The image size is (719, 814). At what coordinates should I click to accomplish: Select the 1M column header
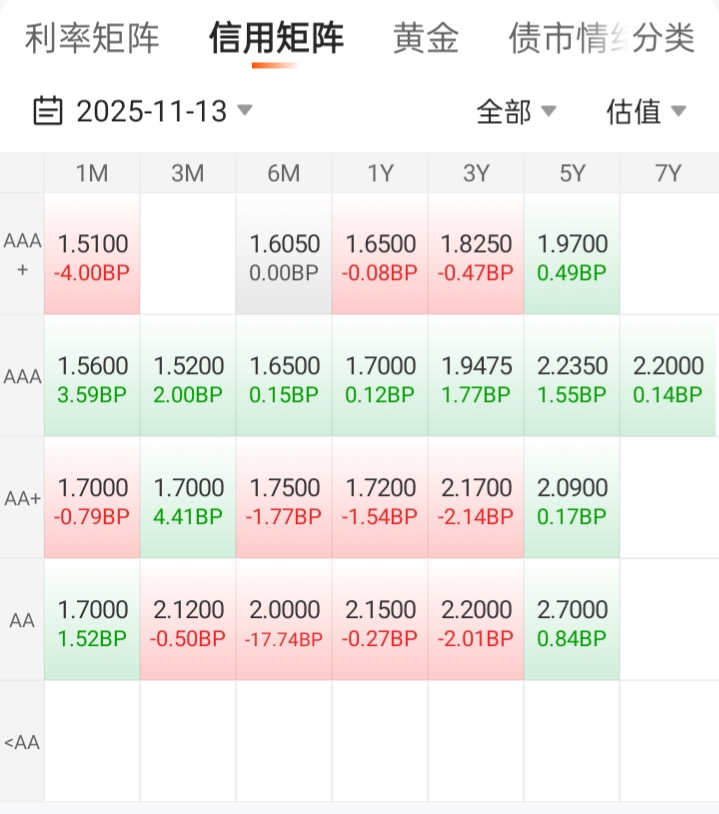pyautogui.click(x=92, y=173)
